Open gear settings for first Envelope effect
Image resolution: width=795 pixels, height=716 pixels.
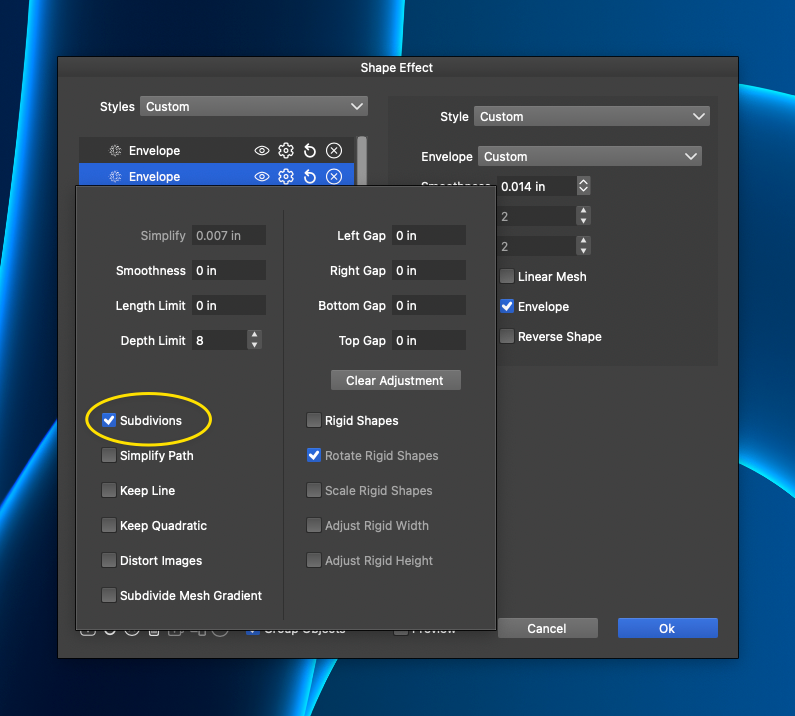[286, 151]
